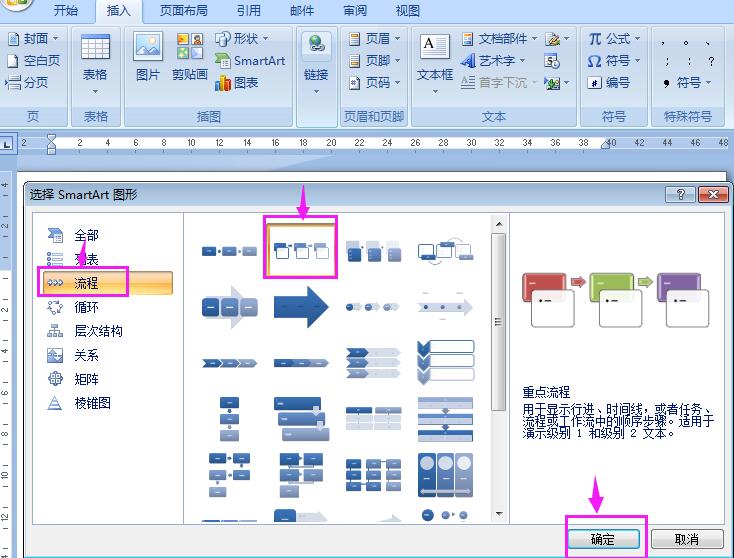Select the vertical downward process thumbnail
The image size is (734, 558).
pos(229,419)
